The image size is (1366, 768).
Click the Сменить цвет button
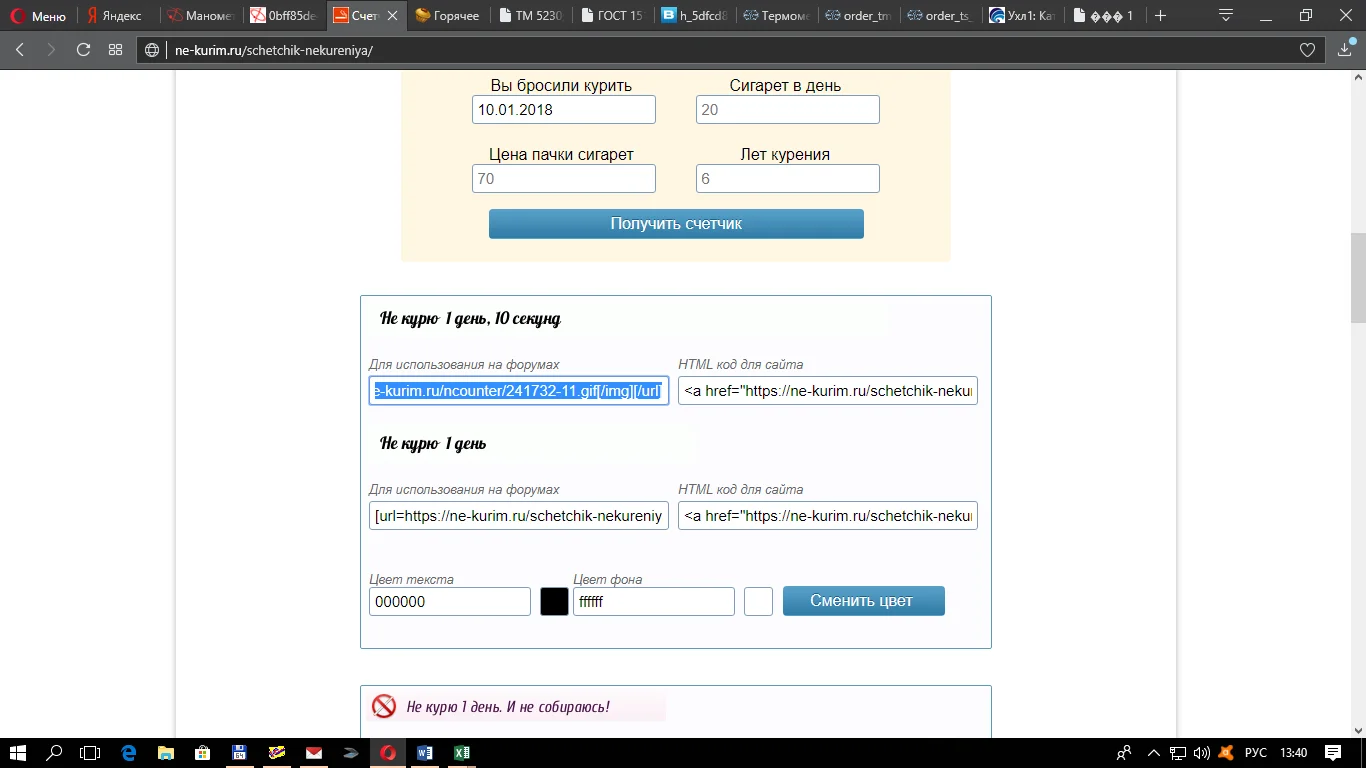pos(864,601)
